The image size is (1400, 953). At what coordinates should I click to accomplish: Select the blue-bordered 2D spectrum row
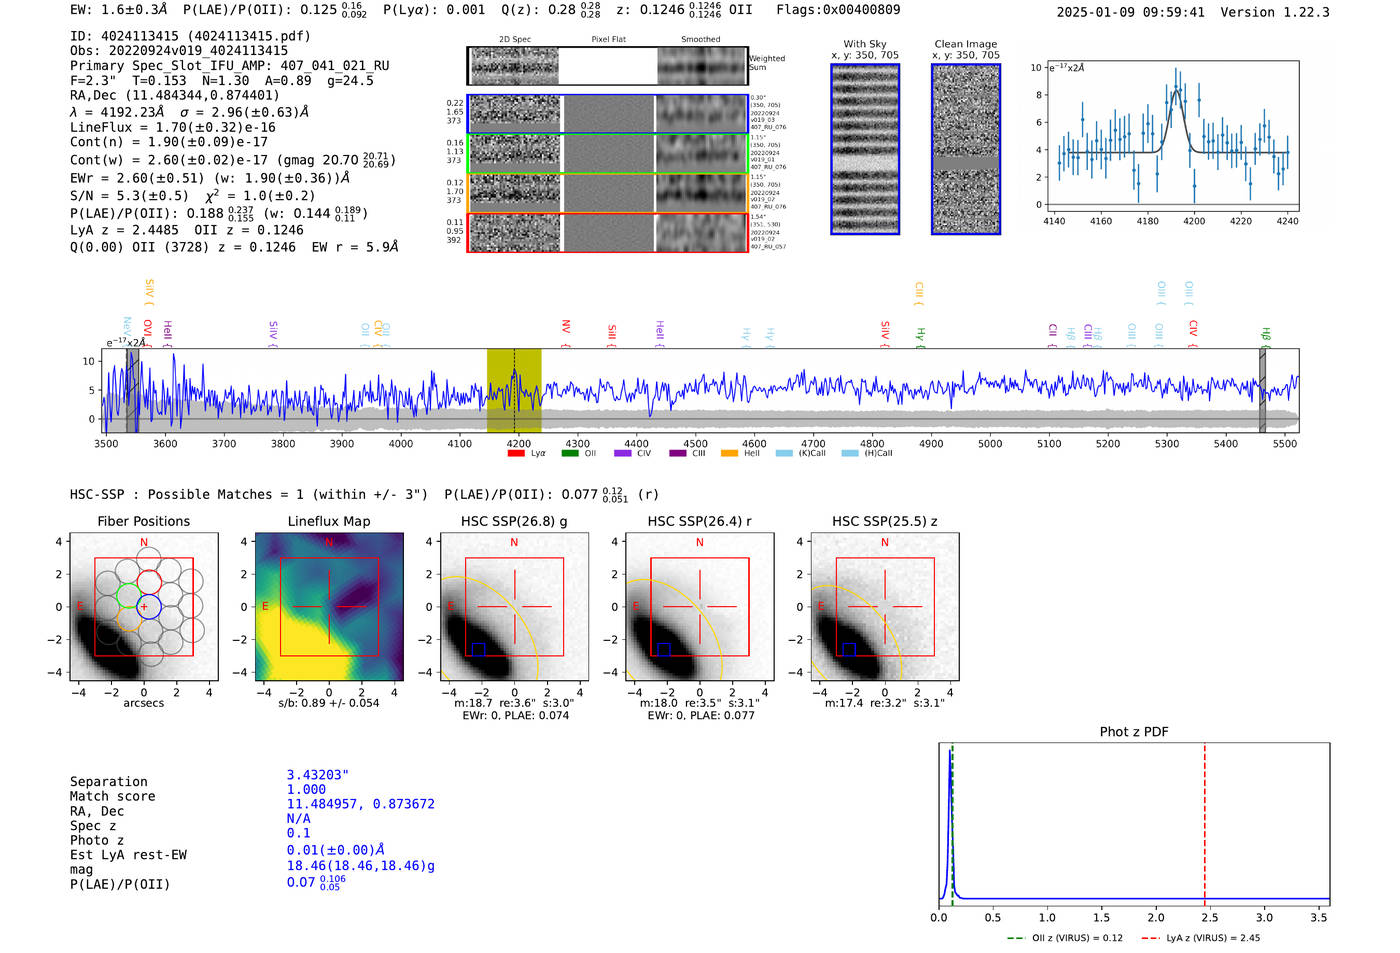(608, 114)
